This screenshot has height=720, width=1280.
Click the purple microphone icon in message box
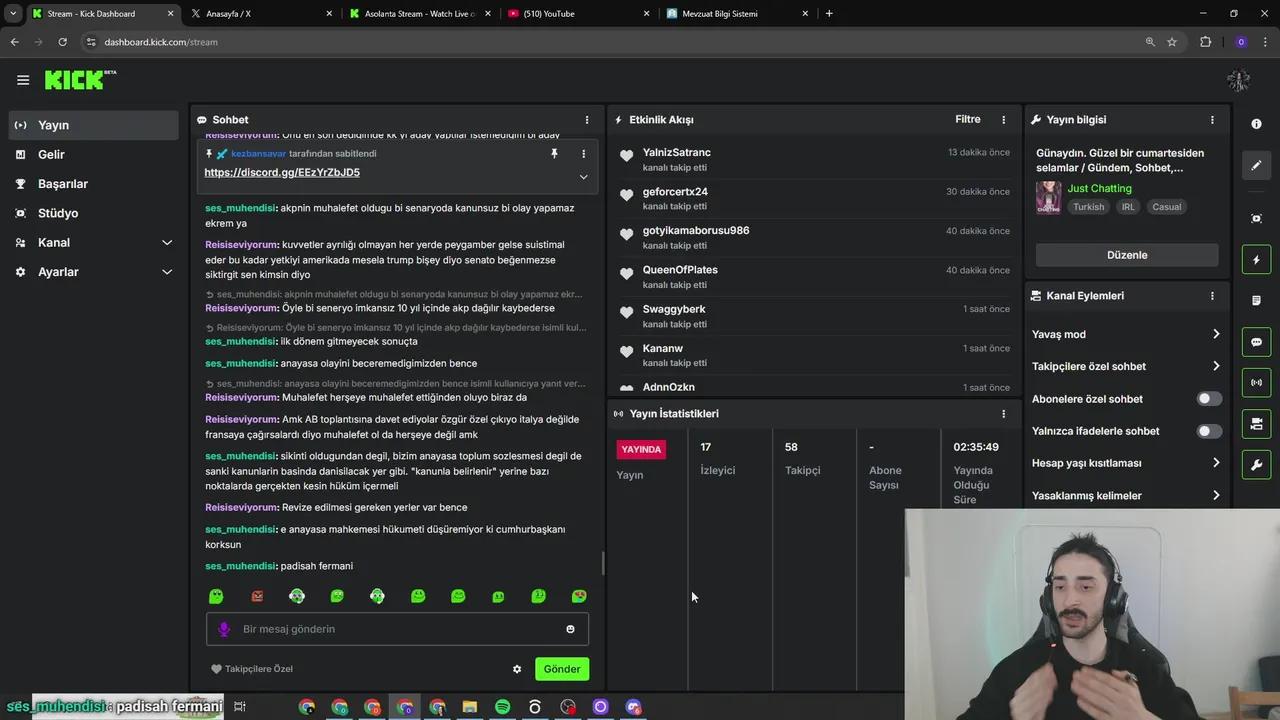pos(224,629)
